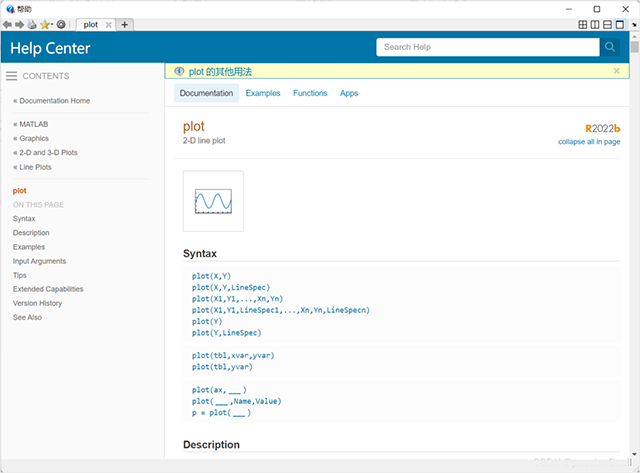This screenshot has height=473, width=640.
Task: Open plot(___,Name,Value) syntax link
Action: pyautogui.click(x=237, y=402)
